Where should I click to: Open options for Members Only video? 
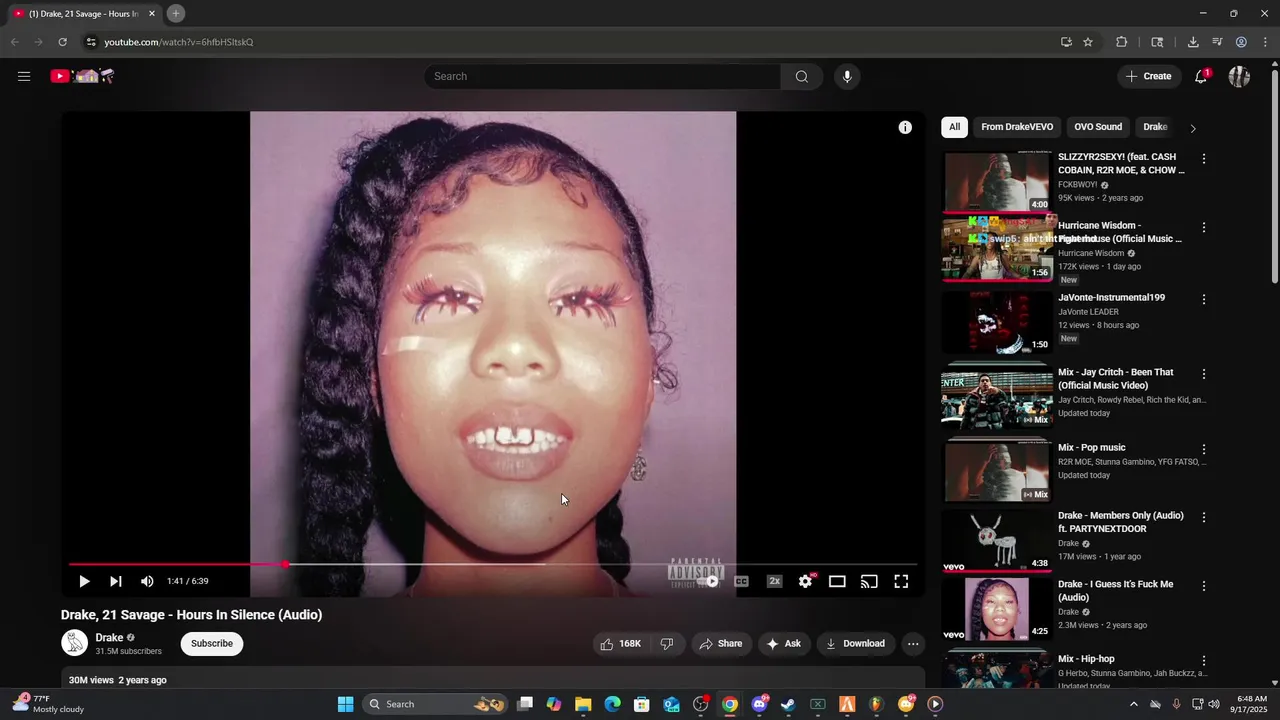pos(1204,518)
